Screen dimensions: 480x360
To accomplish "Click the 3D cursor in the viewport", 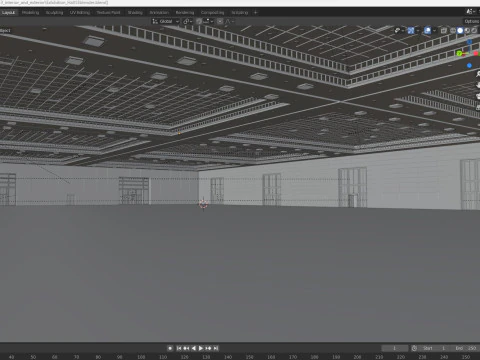I will (x=203, y=204).
